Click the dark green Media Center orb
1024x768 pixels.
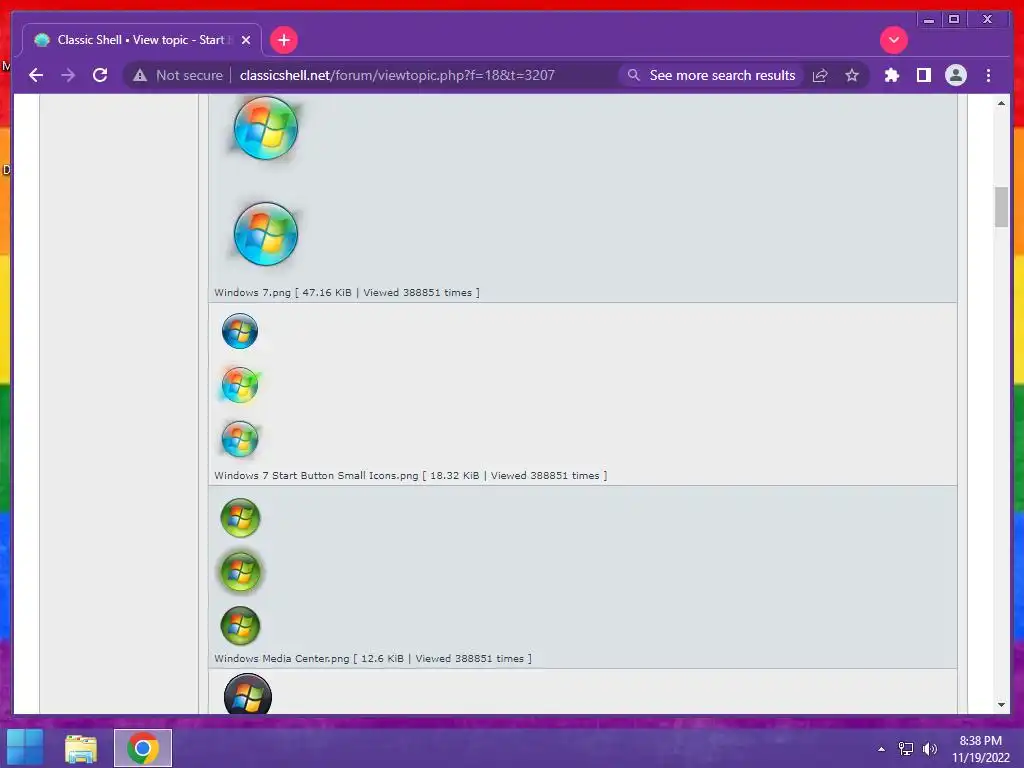tap(240, 626)
